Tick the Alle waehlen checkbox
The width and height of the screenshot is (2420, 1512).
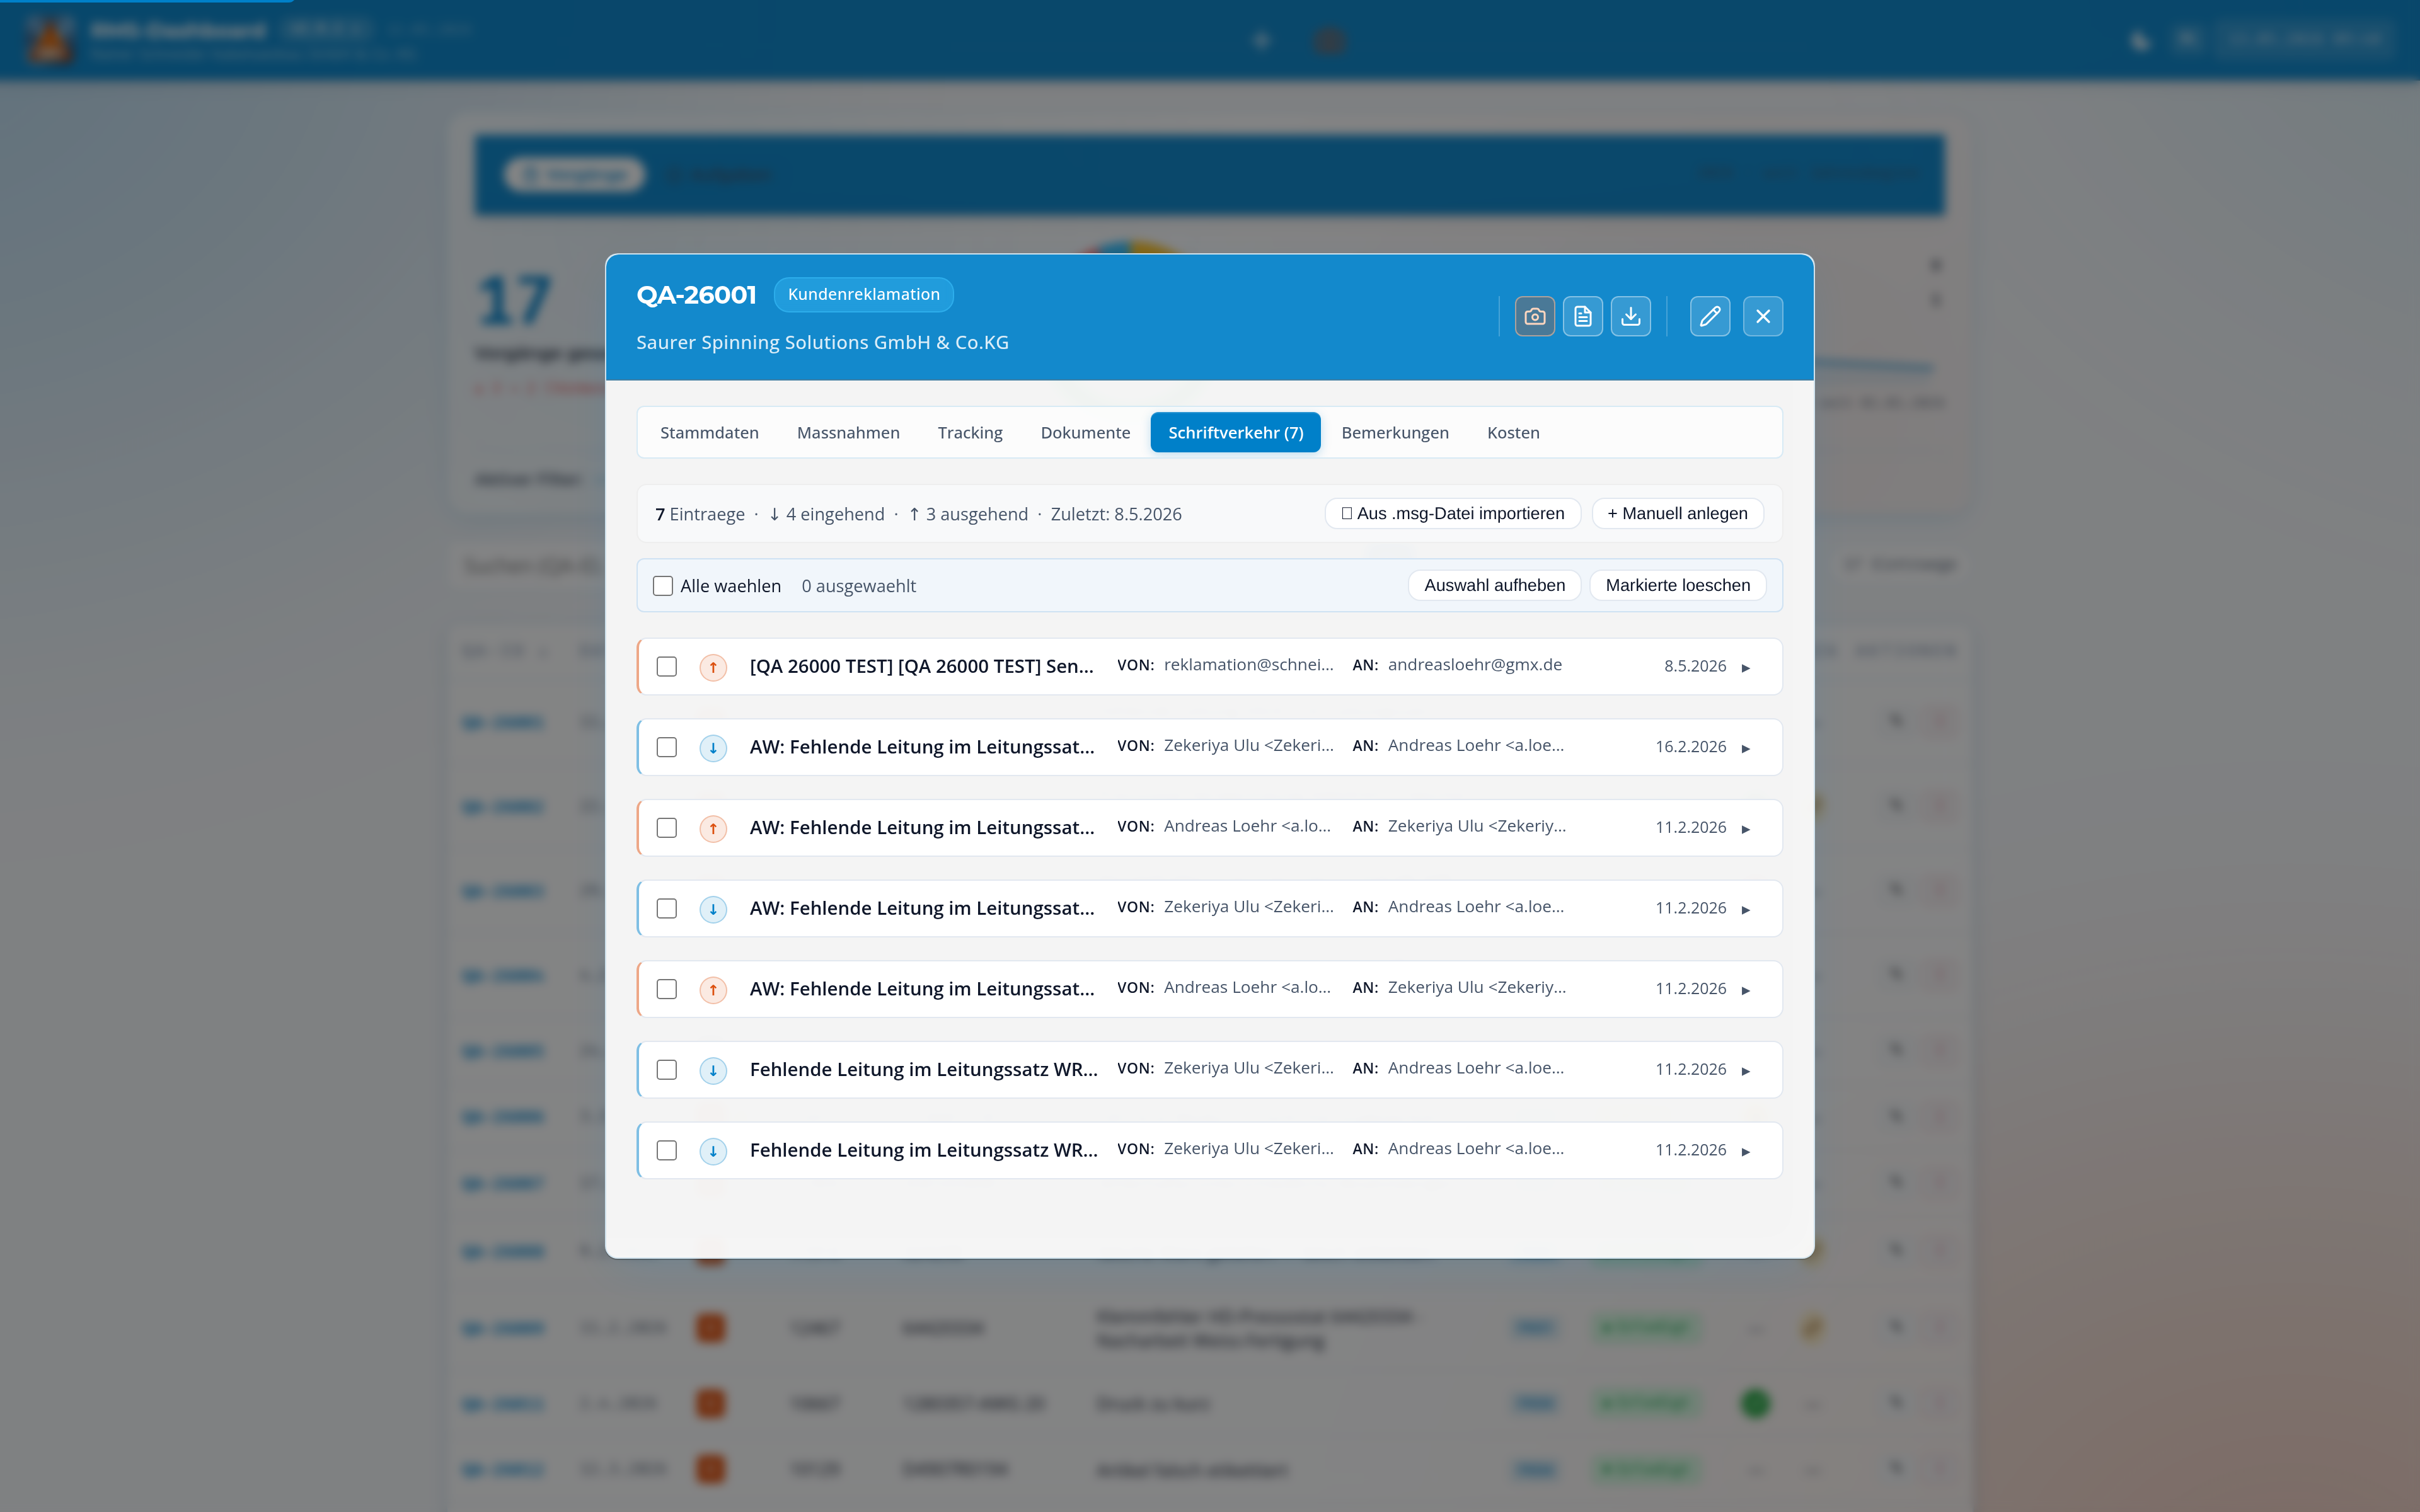tap(663, 586)
